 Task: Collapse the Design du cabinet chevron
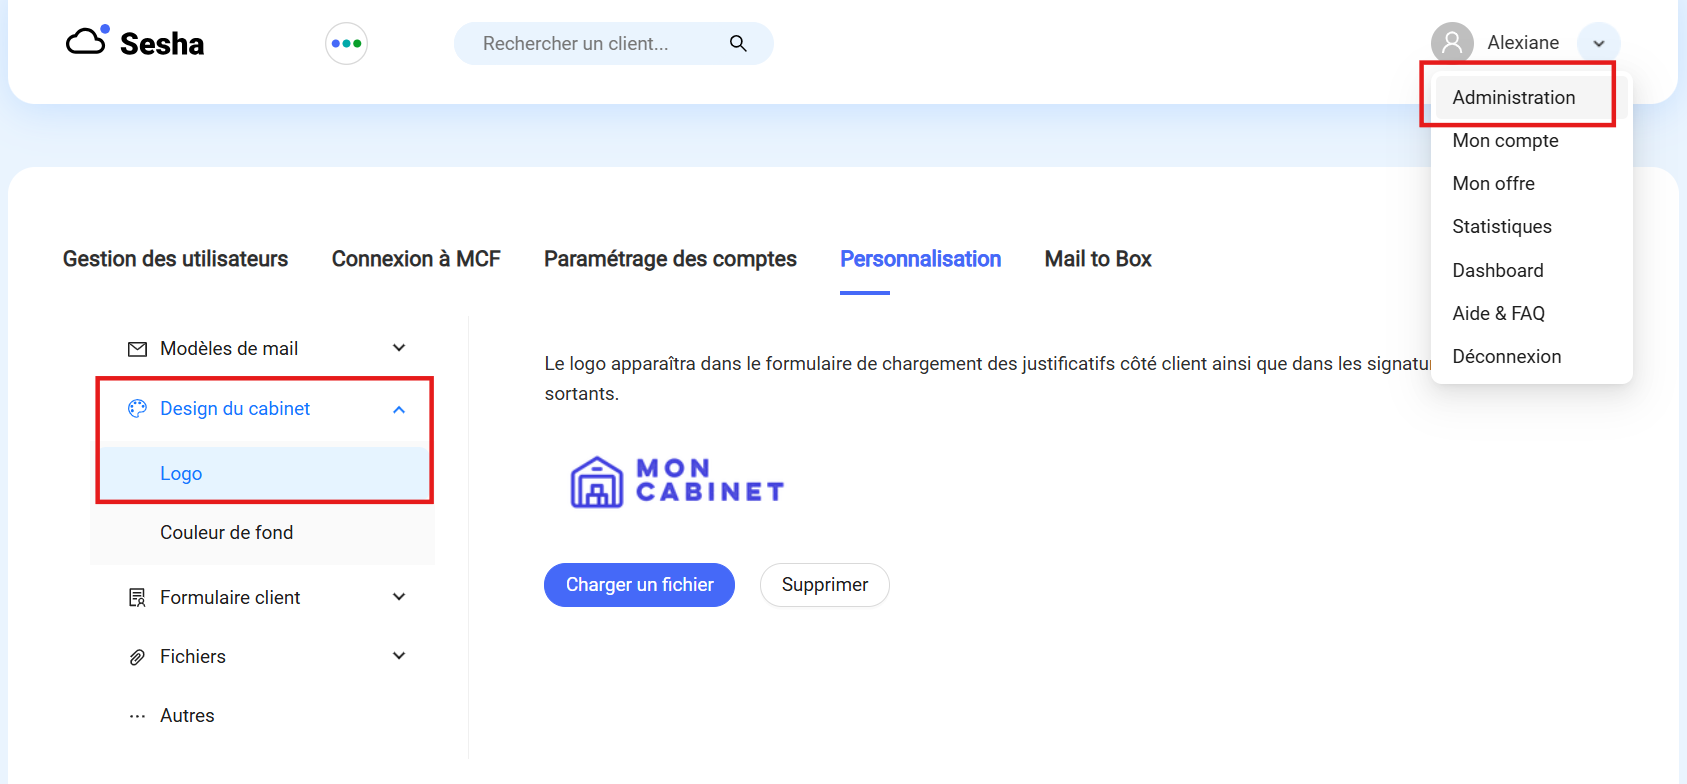pyautogui.click(x=399, y=409)
